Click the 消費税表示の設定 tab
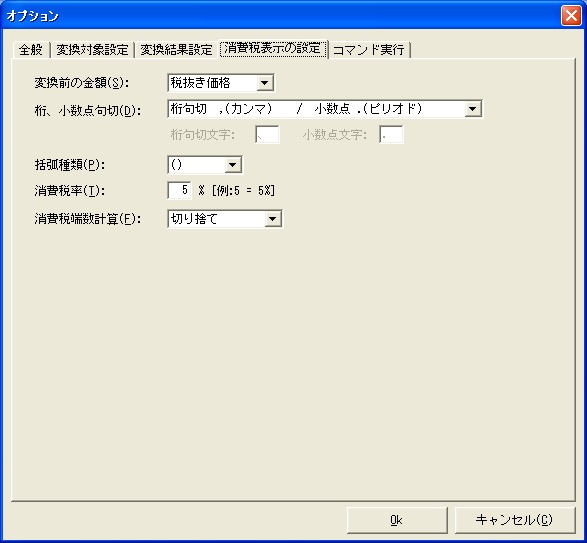The width and height of the screenshot is (587, 543). click(273, 48)
